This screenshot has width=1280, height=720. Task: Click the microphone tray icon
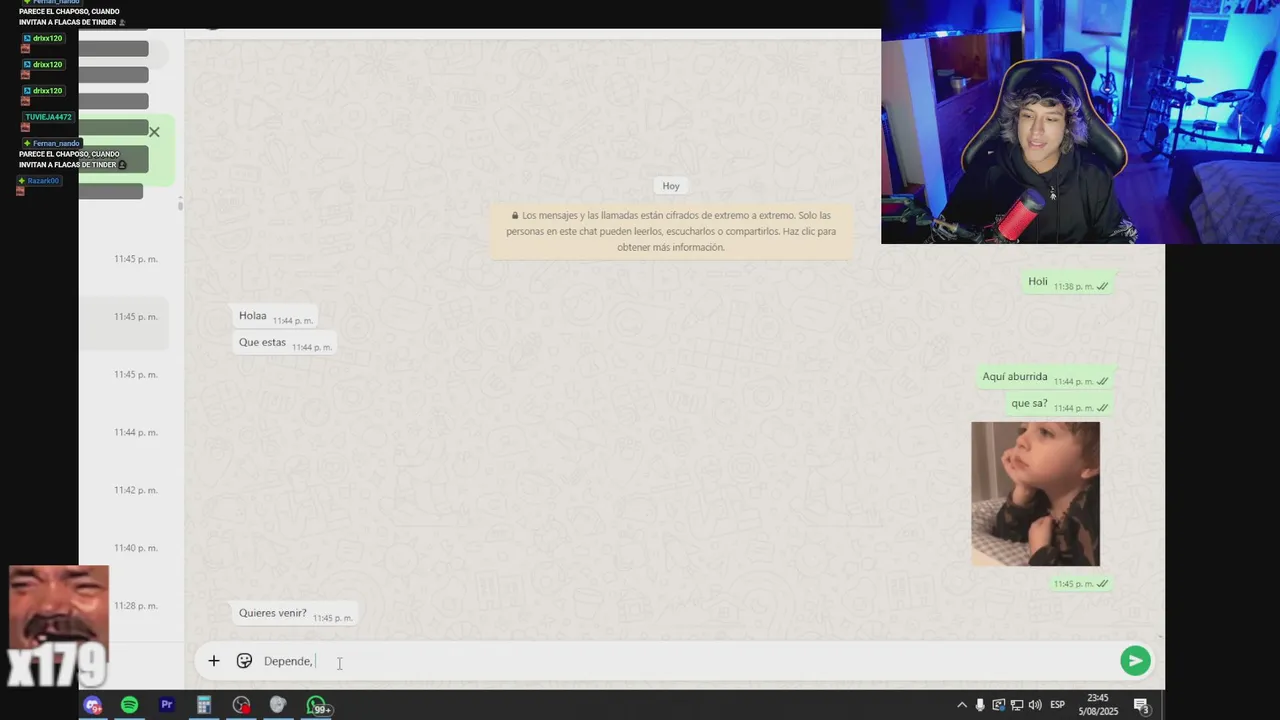pos(980,705)
